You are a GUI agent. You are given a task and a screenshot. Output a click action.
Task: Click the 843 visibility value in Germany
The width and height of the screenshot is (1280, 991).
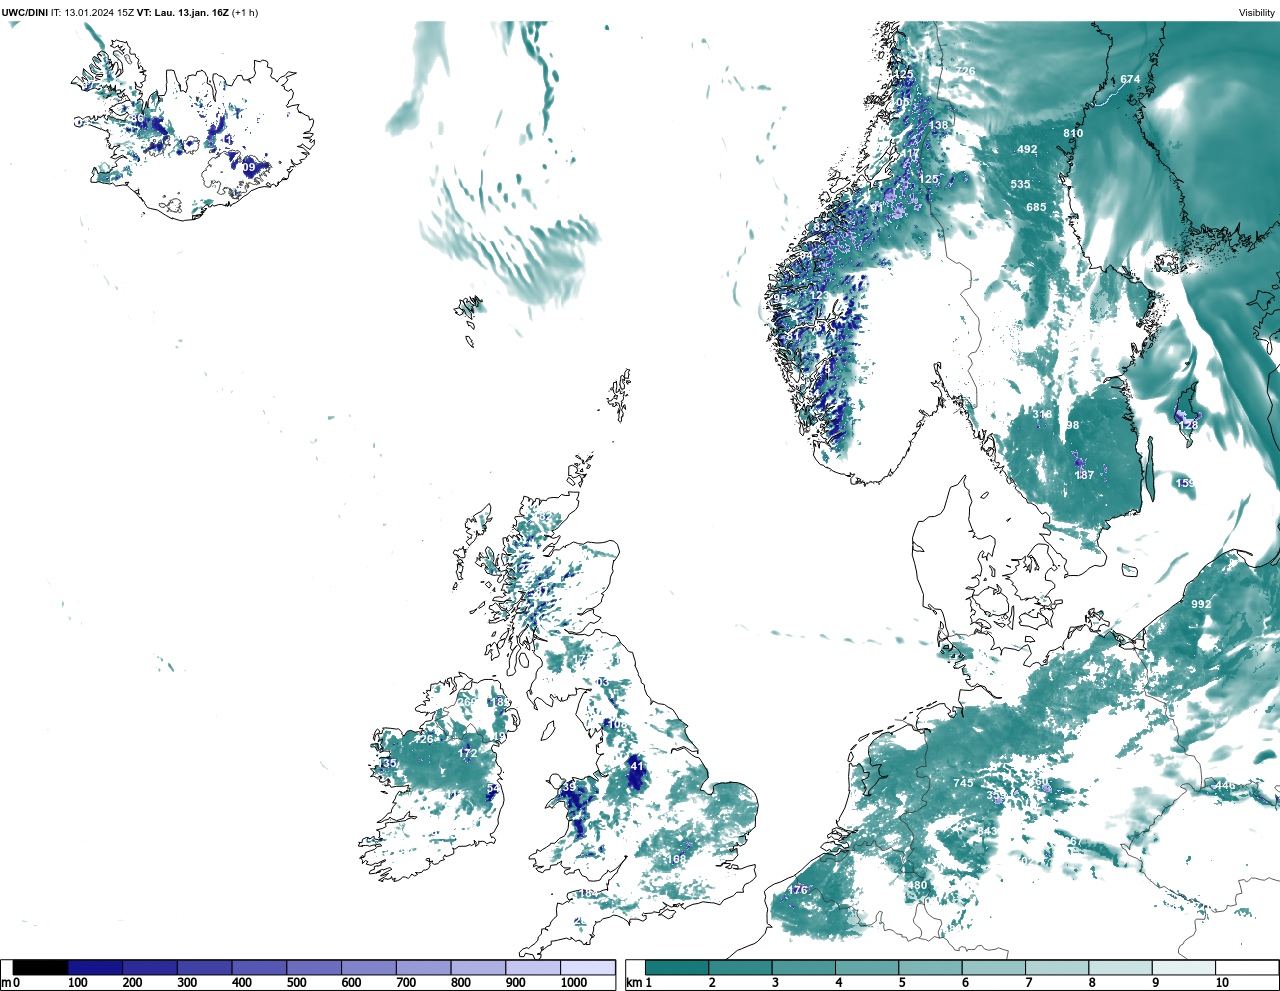(x=987, y=831)
